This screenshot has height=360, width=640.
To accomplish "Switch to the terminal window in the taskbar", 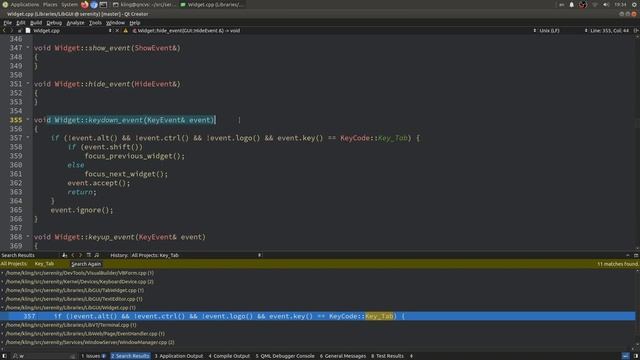I will tap(144, 4).
